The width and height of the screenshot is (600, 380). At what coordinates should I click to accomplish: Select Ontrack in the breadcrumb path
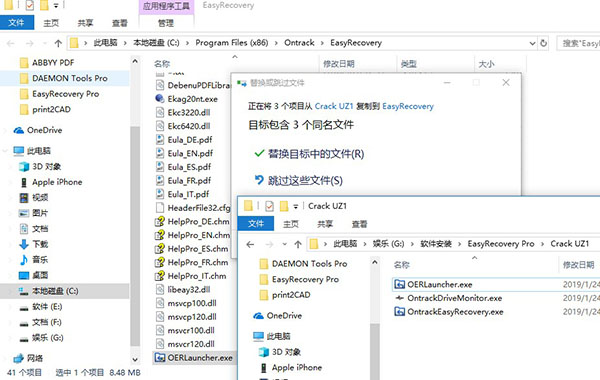(x=299, y=42)
